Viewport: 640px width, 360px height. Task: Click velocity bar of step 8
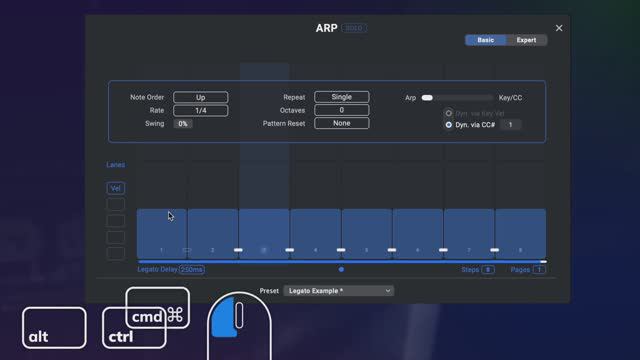520,233
